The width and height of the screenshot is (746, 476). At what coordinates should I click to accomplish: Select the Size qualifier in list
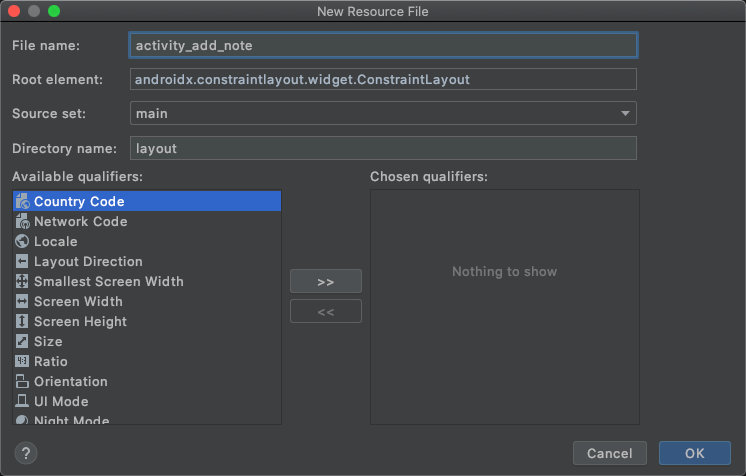pyautogui.click(x=48, y=341)
